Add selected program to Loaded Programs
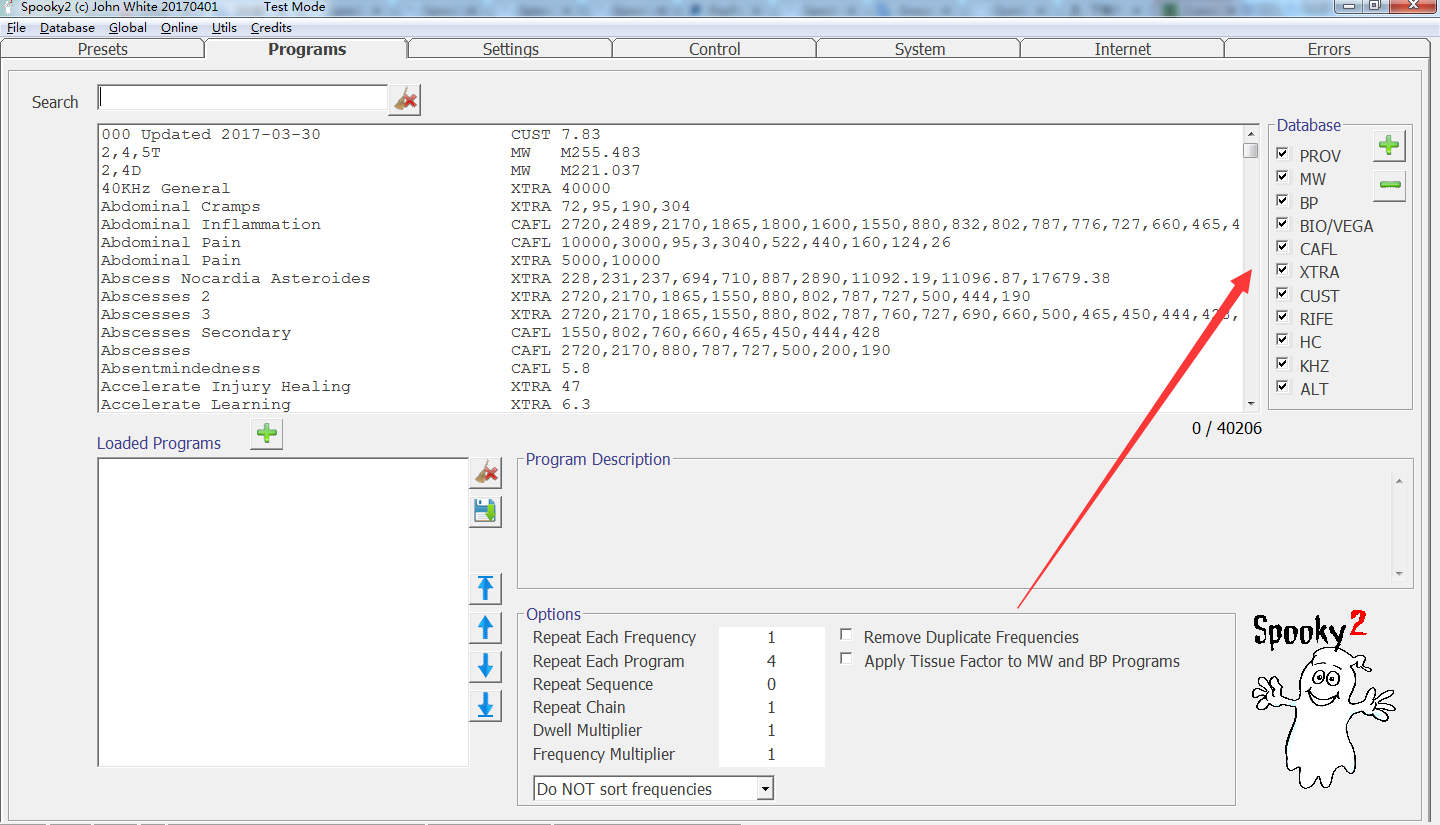The height and width of the screenshot is (825, 1440). 266,434
